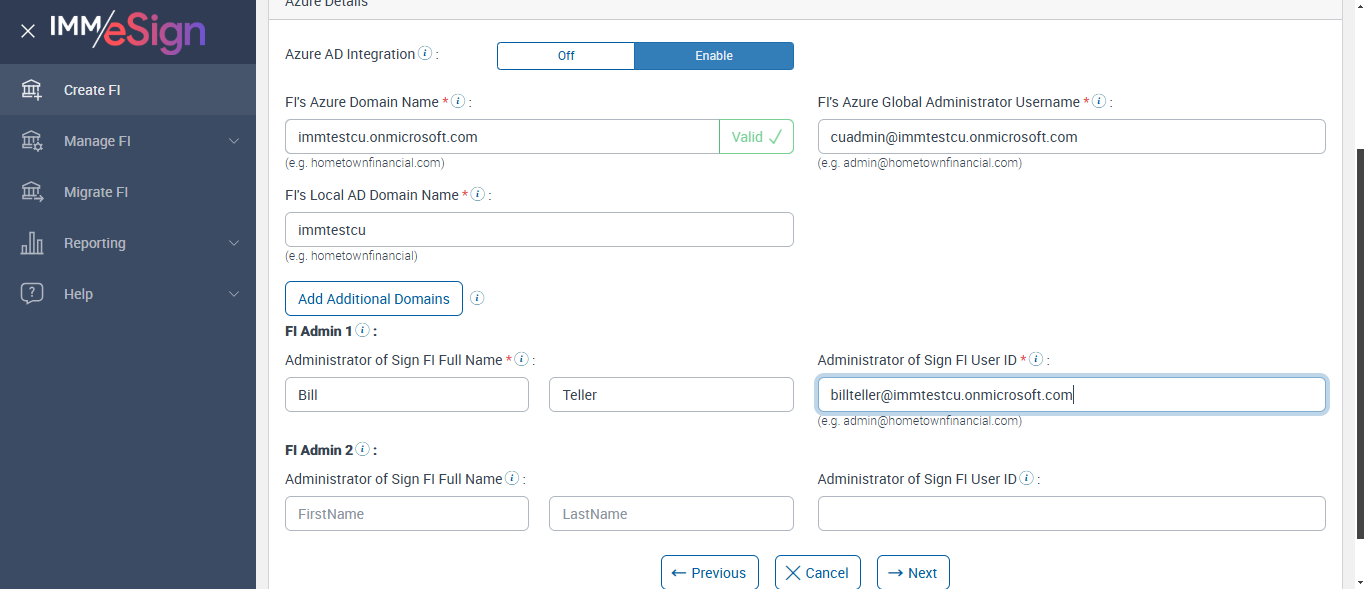Click info icon for FI's Local AD Domain Name
Image resolution: width=1366 pixels, height=589 pixels.
pyautogui.click(x=478, y=194)
